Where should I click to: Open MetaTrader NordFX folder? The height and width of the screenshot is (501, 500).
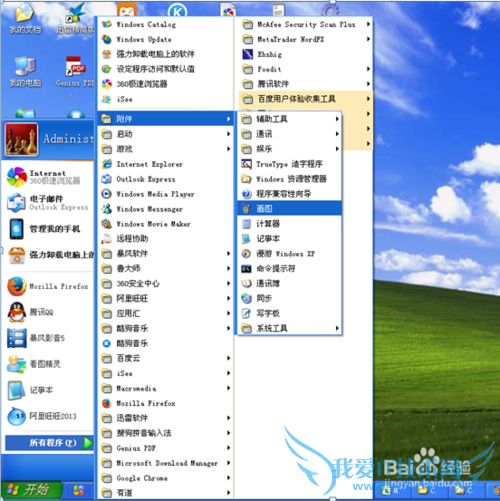(306, 39)
